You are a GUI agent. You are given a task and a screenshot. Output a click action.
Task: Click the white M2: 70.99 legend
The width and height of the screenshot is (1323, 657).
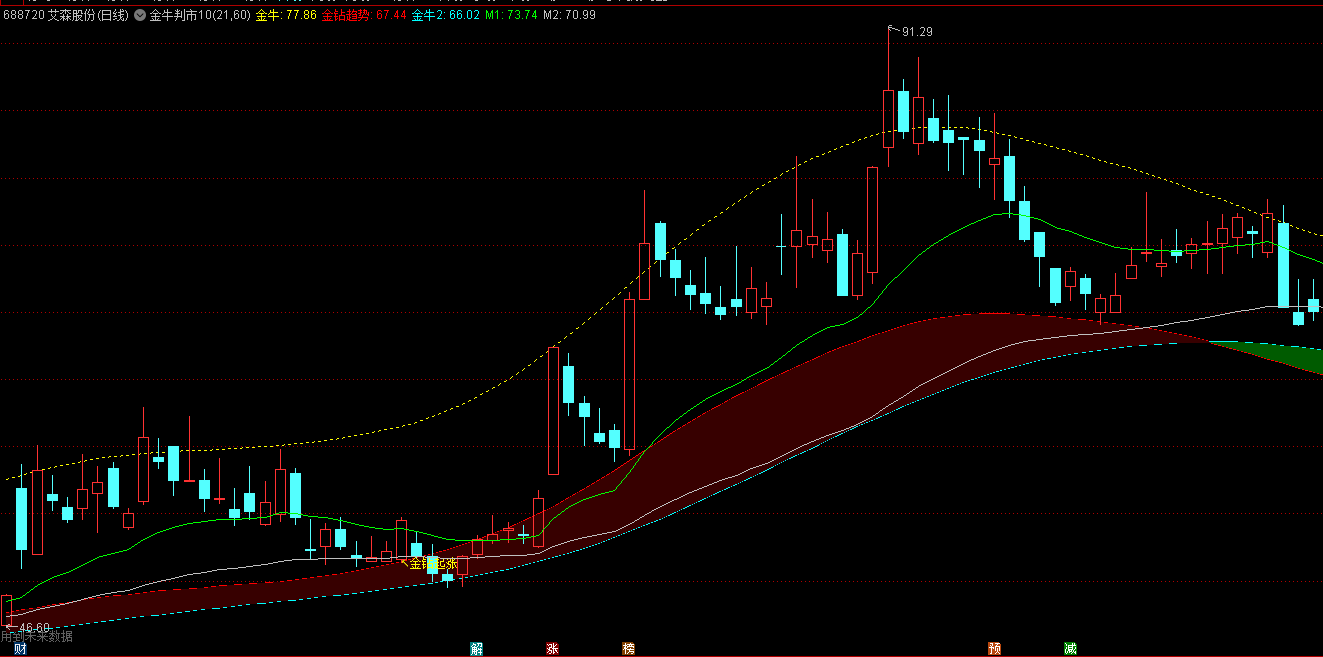tap(569, 15)
